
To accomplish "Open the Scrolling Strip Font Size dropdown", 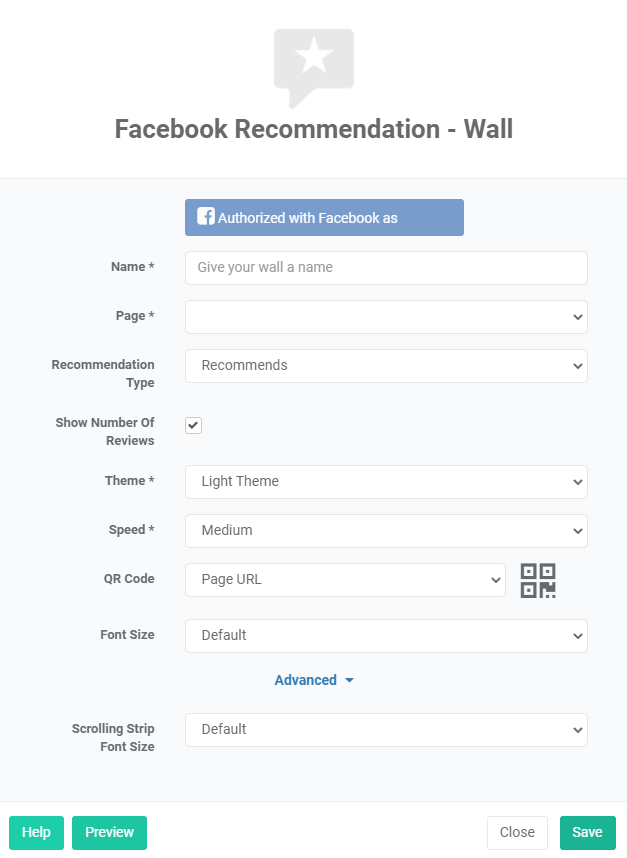I will pos(386,730).
